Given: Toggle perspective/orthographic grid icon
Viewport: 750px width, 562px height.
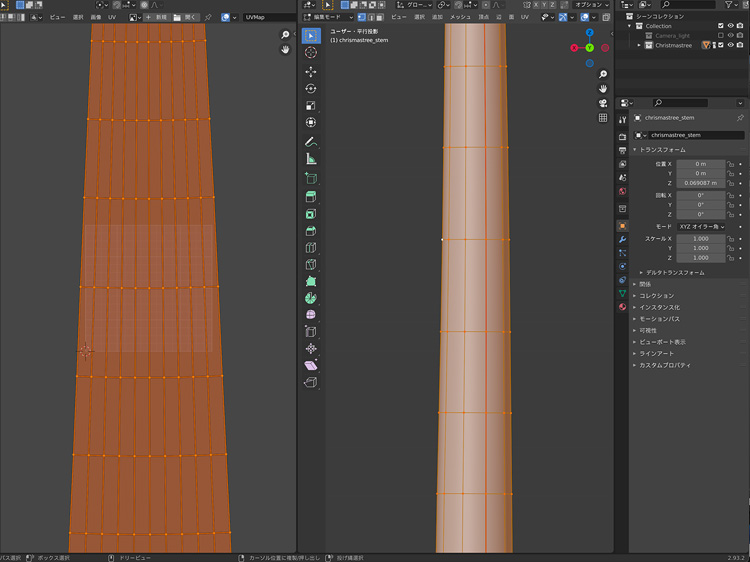Looking at the screenshot, I should tap(603, 118).
